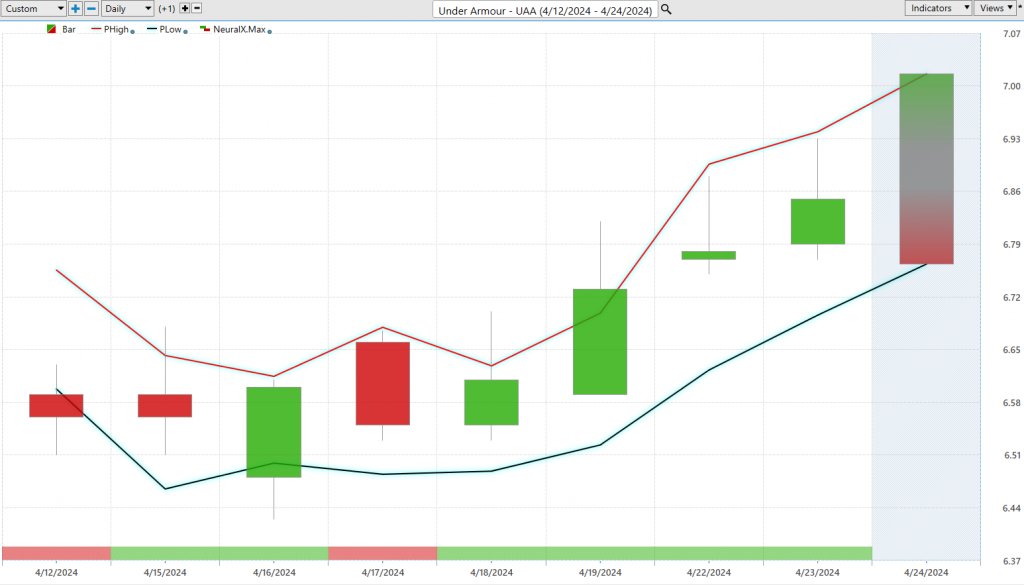
Task: Click the small dot next to NeuralX.Max
Action: pos(270,31)
